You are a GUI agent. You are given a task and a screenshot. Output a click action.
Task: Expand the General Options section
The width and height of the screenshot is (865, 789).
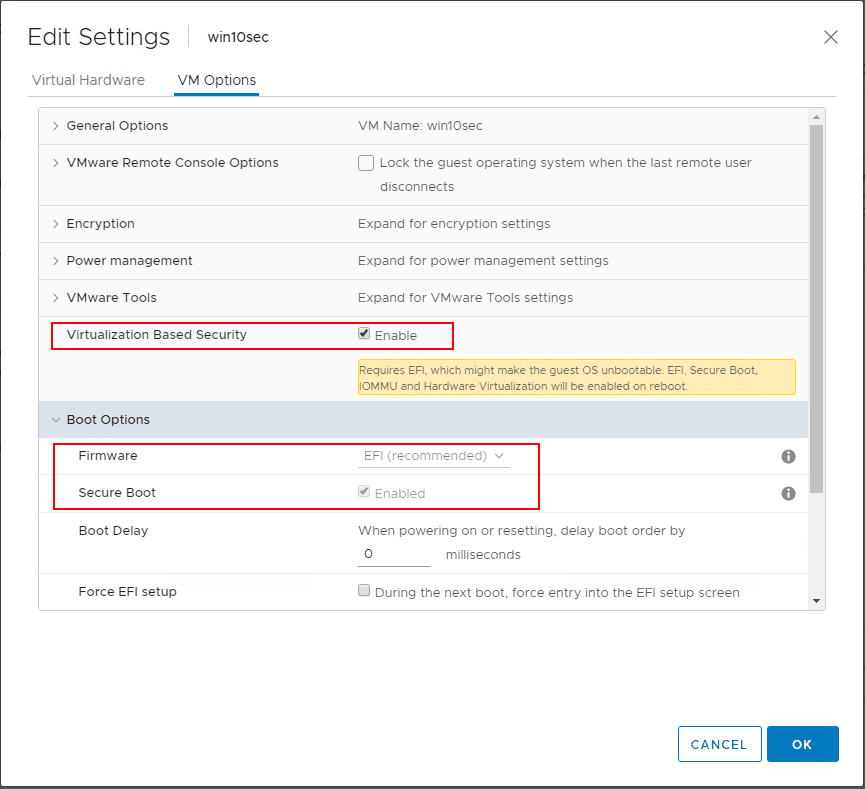(x=56, y=126)
